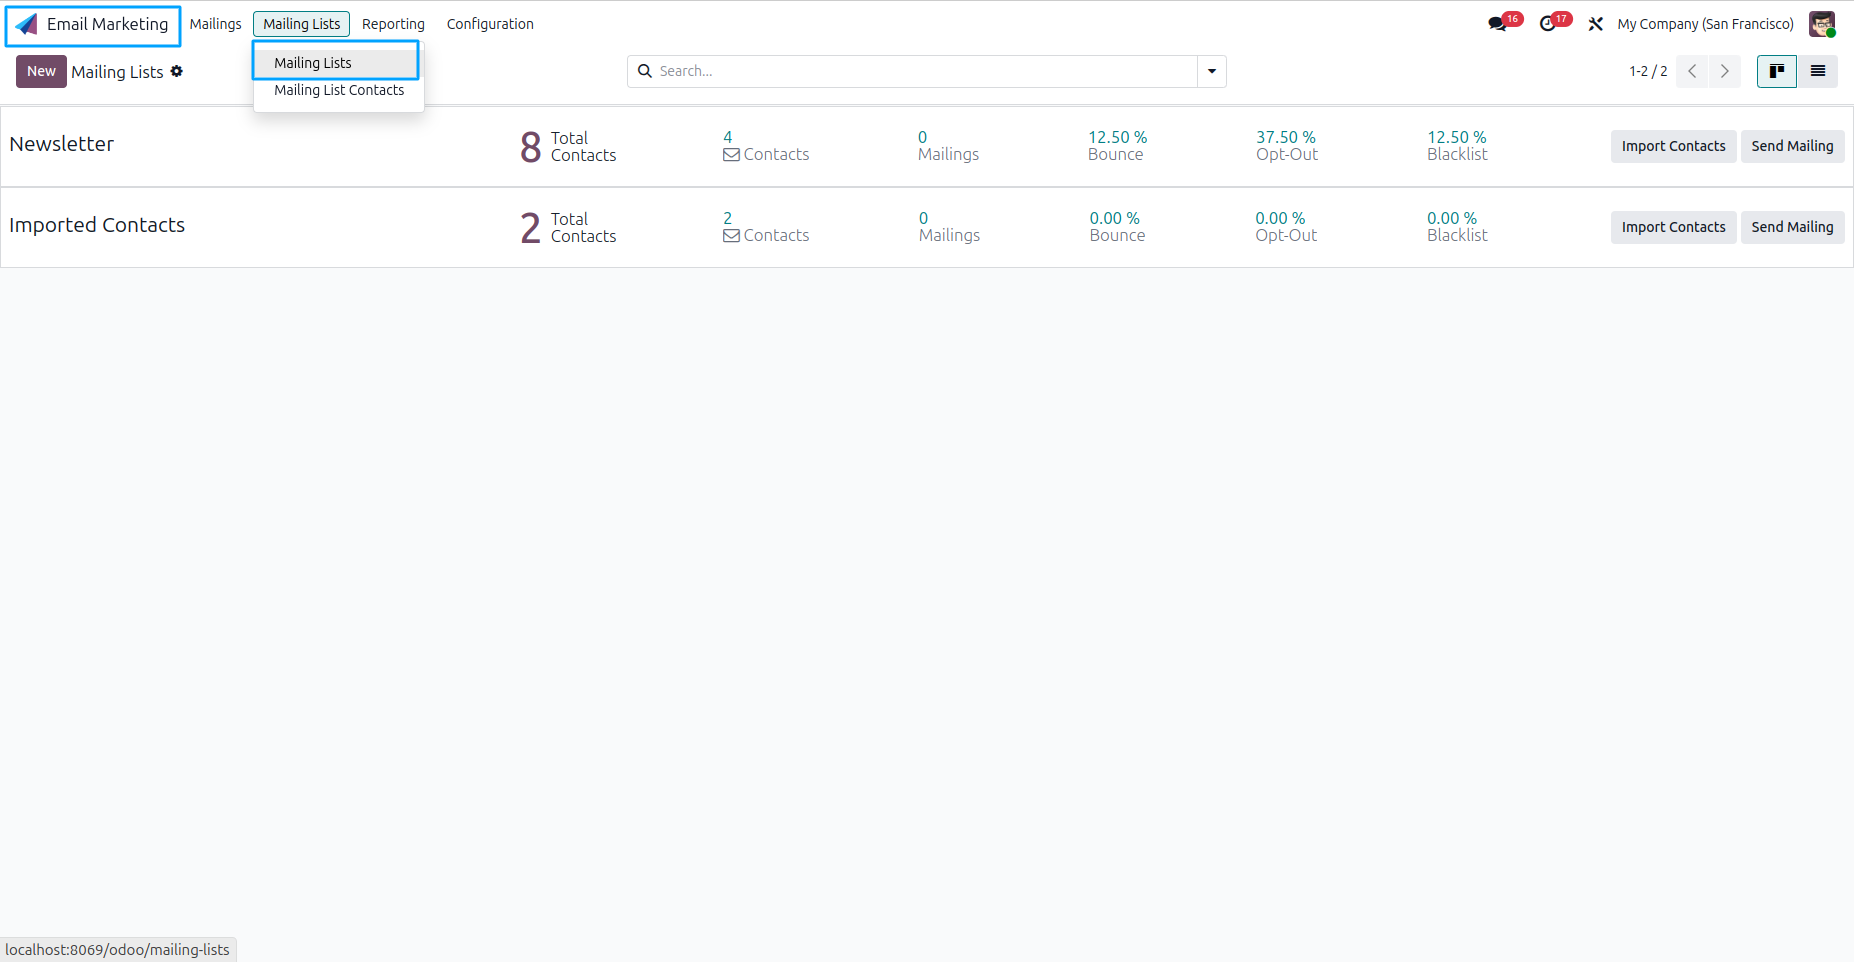This screenshot has width=1854, height=962.
Task: Click envelope icon in Newsletter Contacts
Action: tap(731, 155)
